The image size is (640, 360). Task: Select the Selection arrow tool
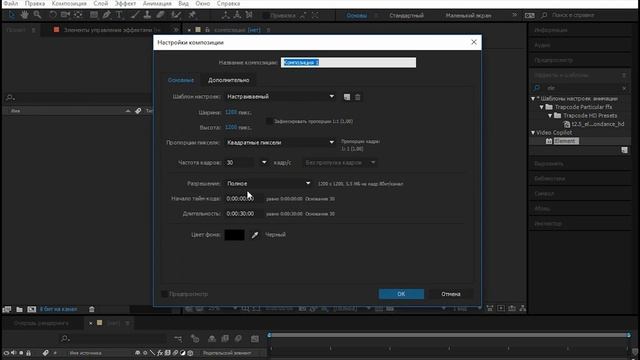coord(11,15)
